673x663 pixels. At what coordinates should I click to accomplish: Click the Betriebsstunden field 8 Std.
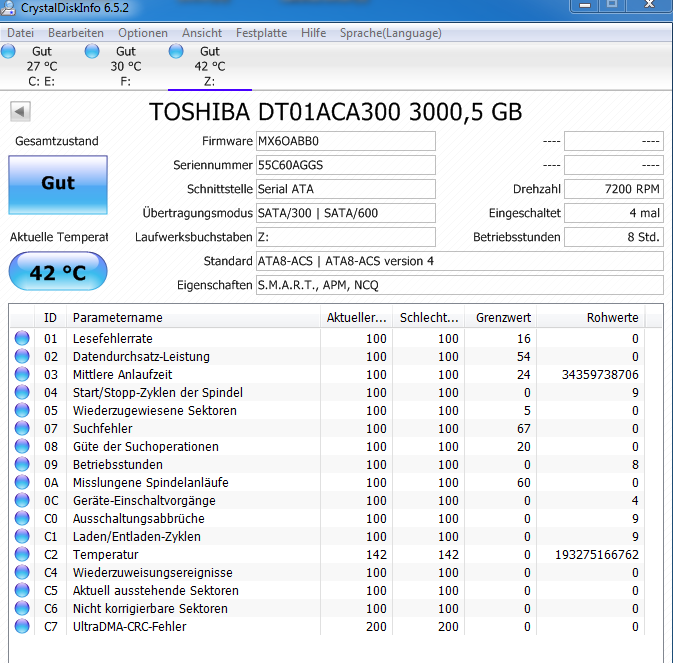coord(614,237)
